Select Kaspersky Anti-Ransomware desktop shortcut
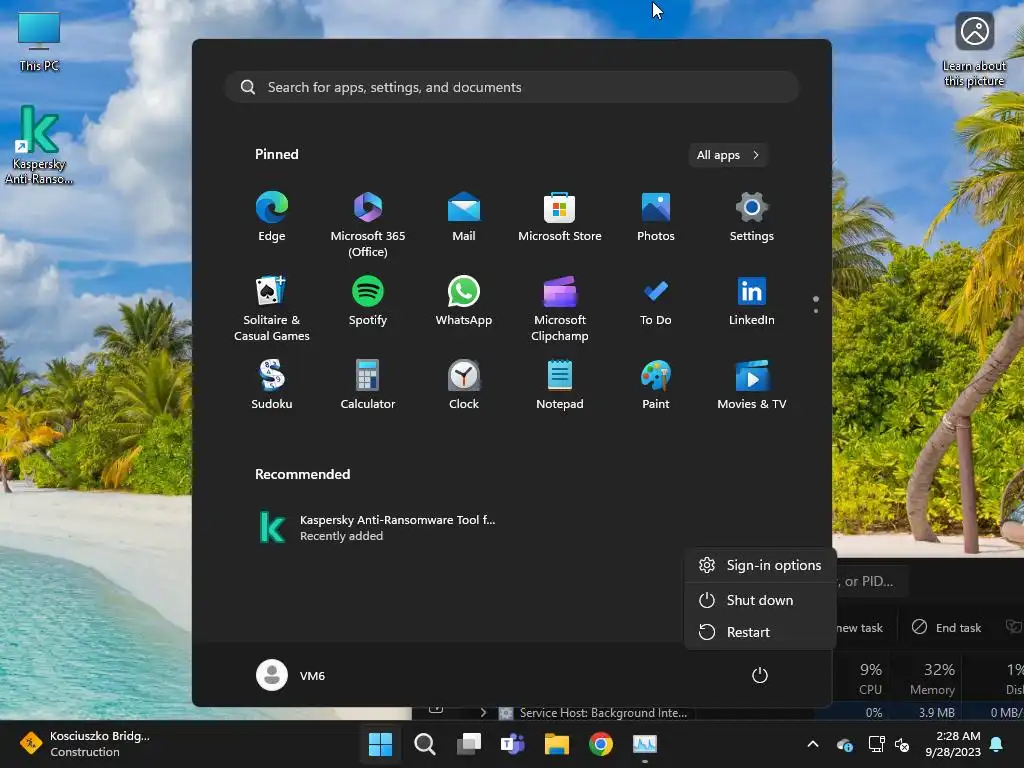The height and width of the screenshot is (768, 1024). [x=39, y=145]
